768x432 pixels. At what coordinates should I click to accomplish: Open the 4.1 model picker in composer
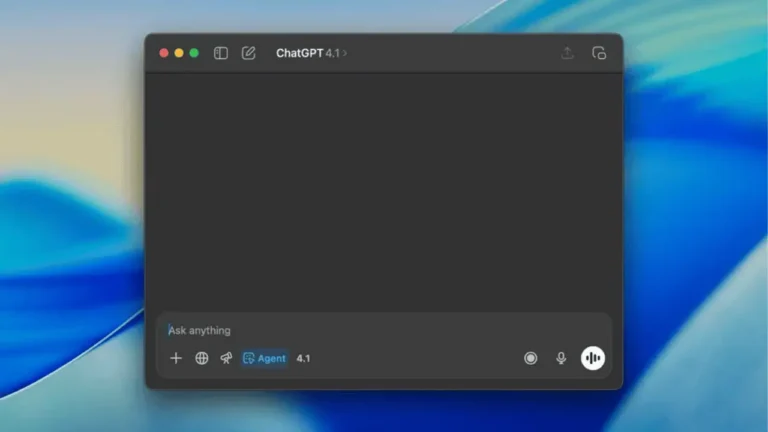[x=303, y=359]
